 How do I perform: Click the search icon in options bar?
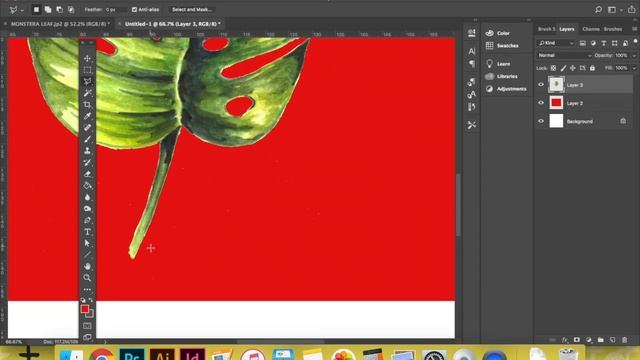[x=598, y=9]
